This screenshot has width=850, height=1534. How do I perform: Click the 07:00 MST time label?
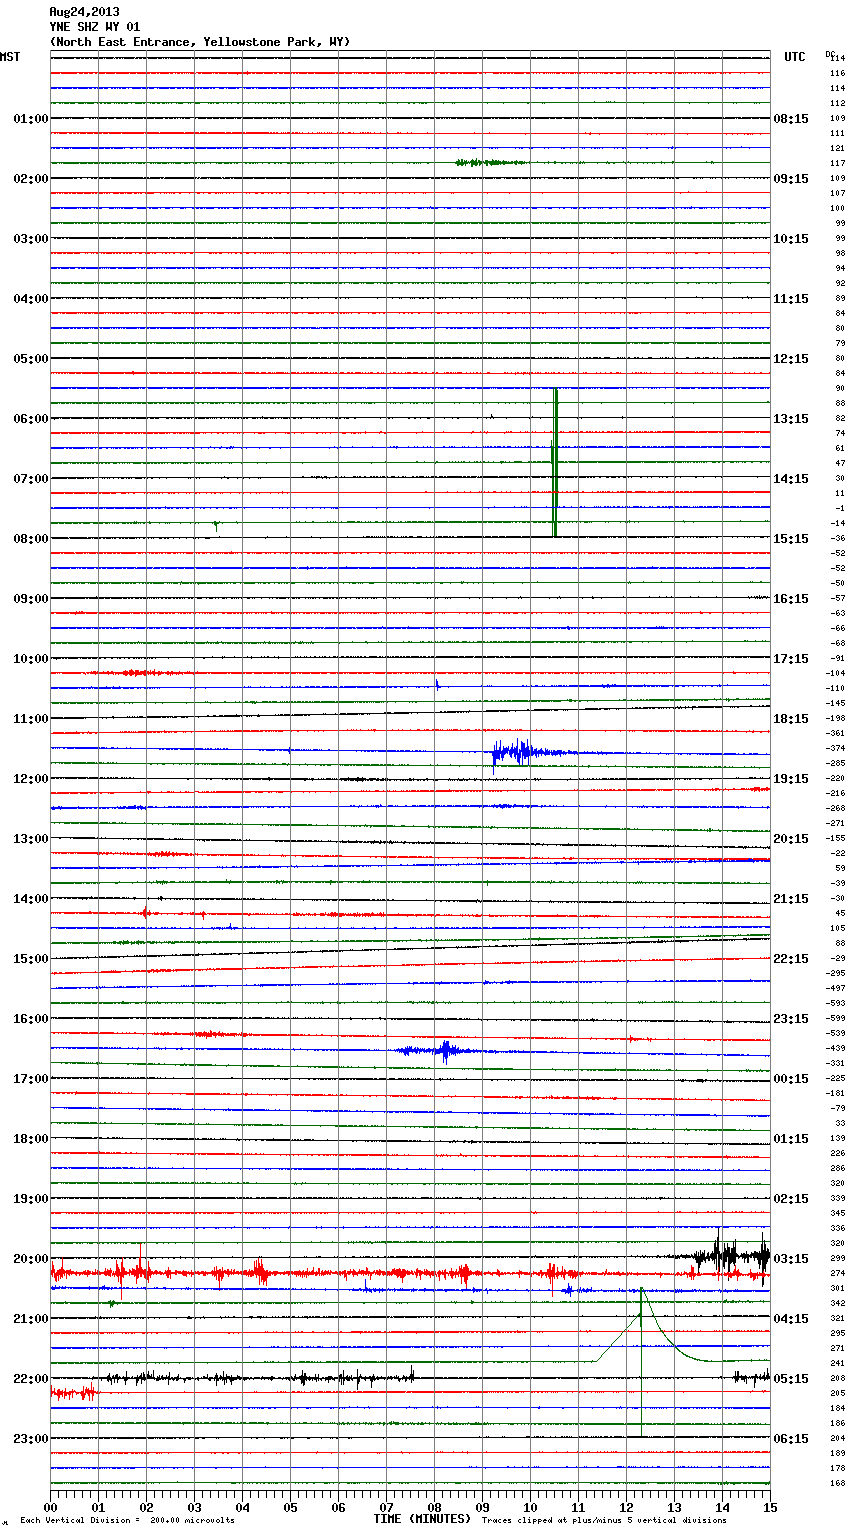click(31, 479)
